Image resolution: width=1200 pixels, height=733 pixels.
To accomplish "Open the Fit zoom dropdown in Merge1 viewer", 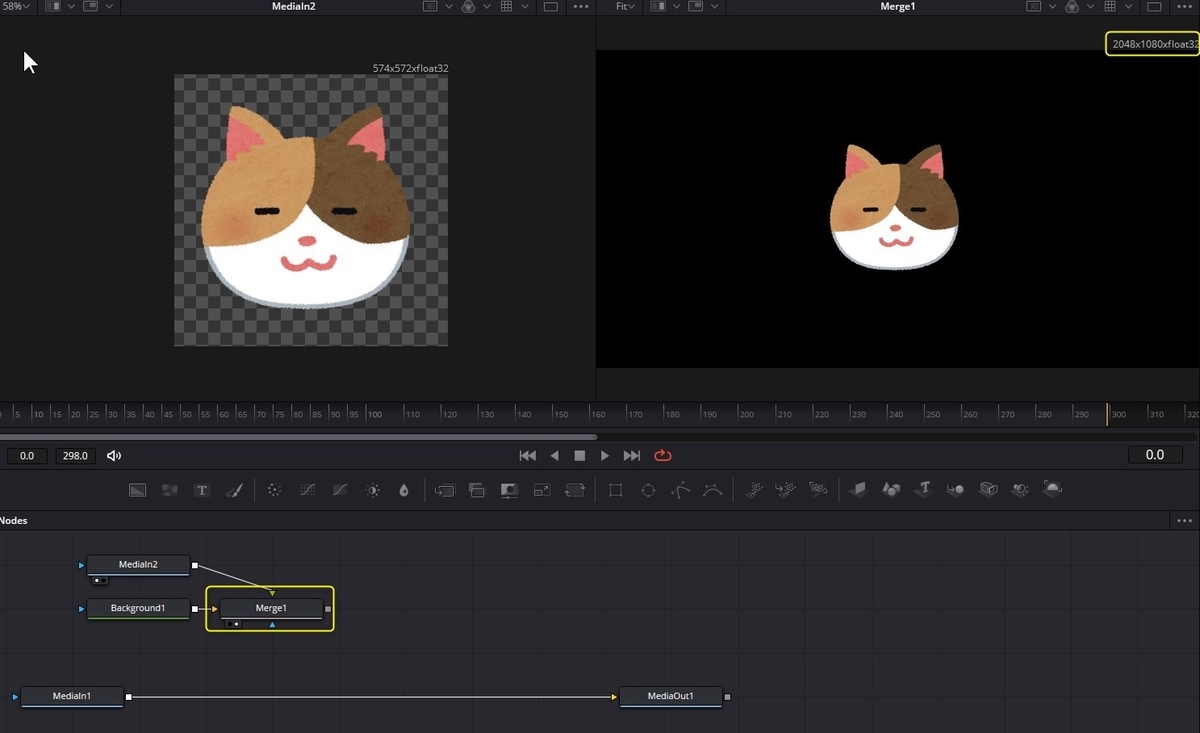I will [625, 7].
